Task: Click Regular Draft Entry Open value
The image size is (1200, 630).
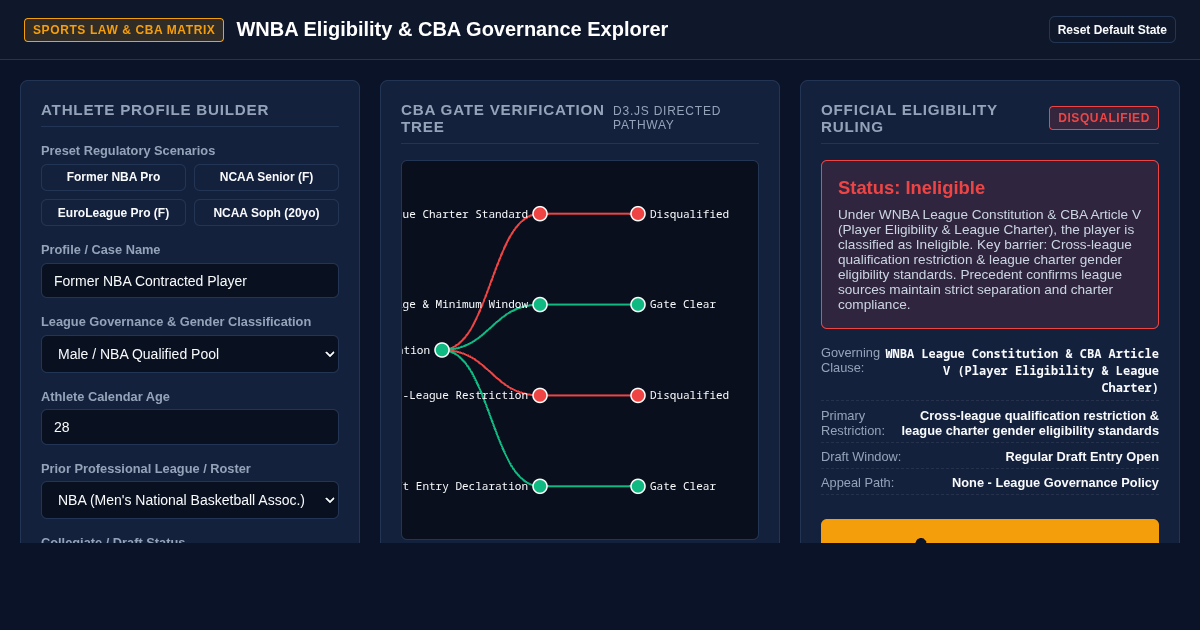Action: coord(1082,457)
